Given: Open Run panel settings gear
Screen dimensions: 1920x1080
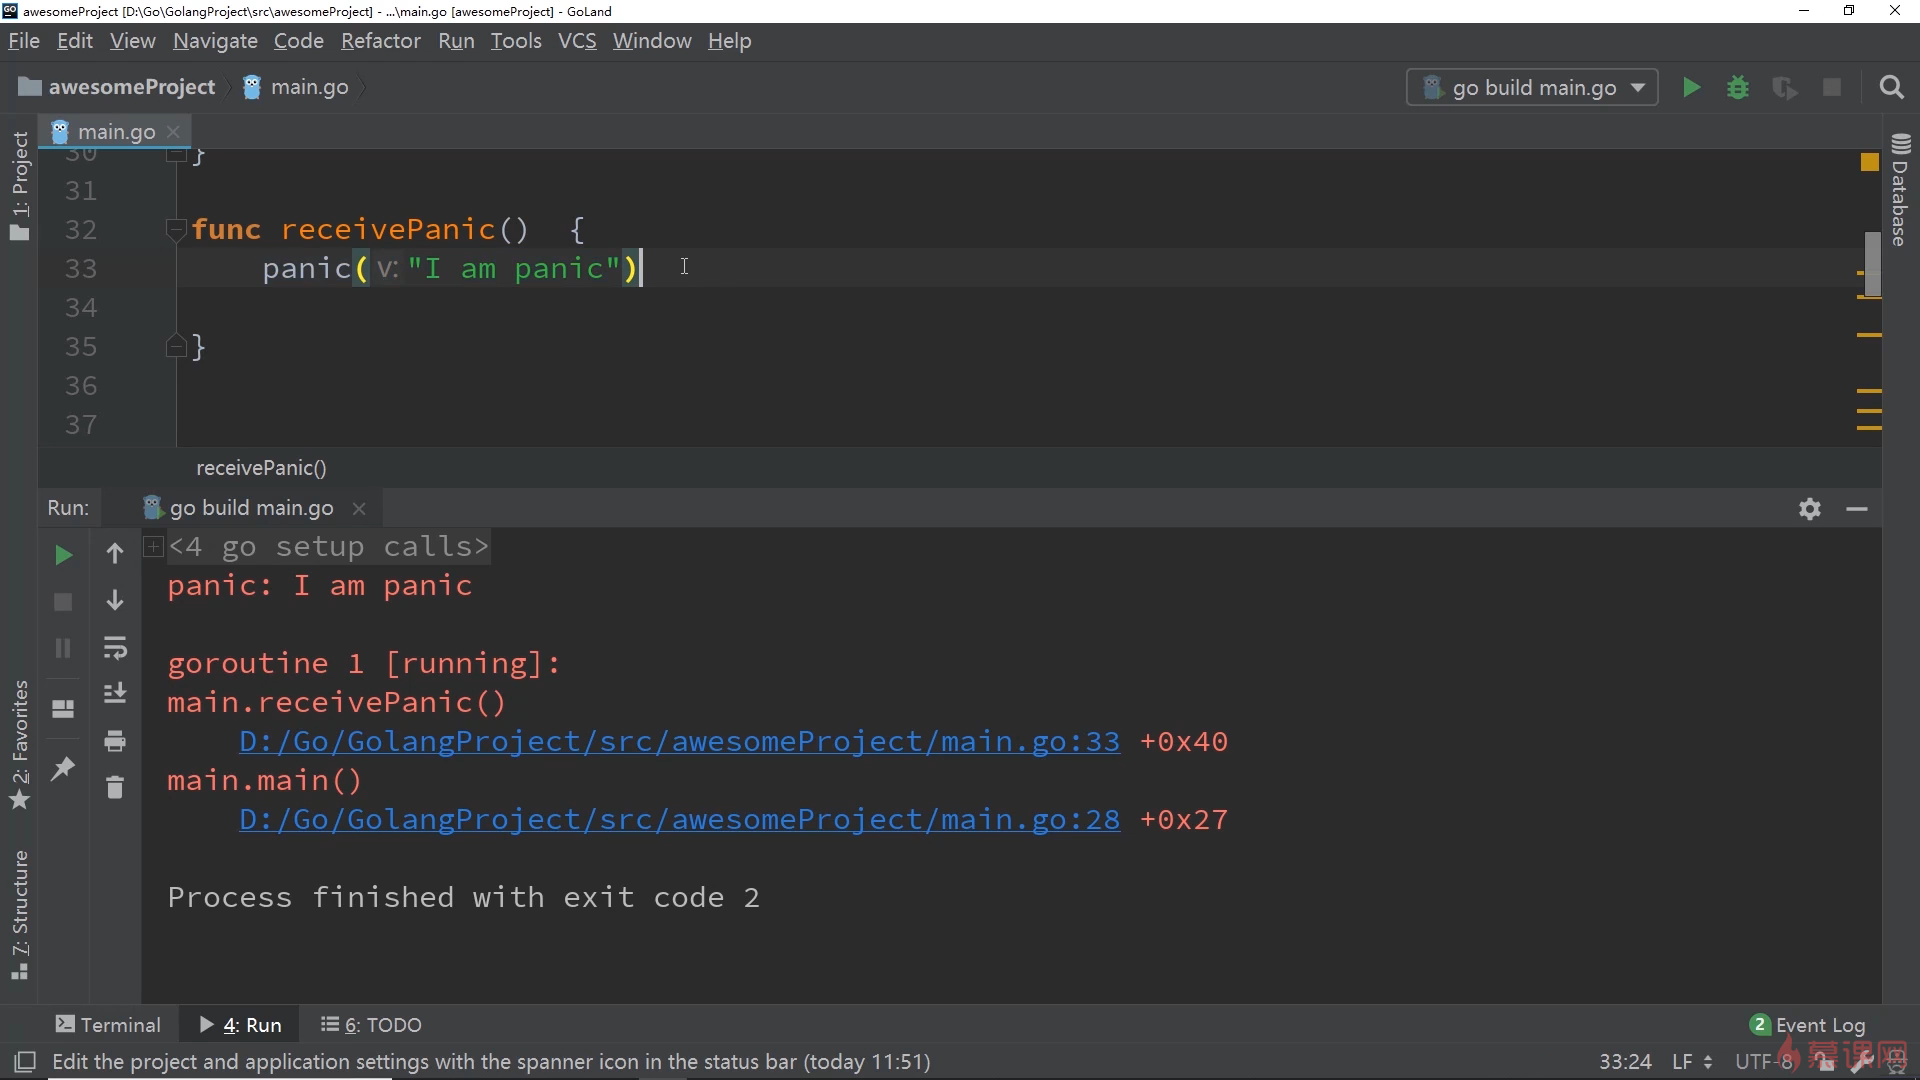Looking at the screenshot, I should pyautogui.click(x=1809, y=509).
